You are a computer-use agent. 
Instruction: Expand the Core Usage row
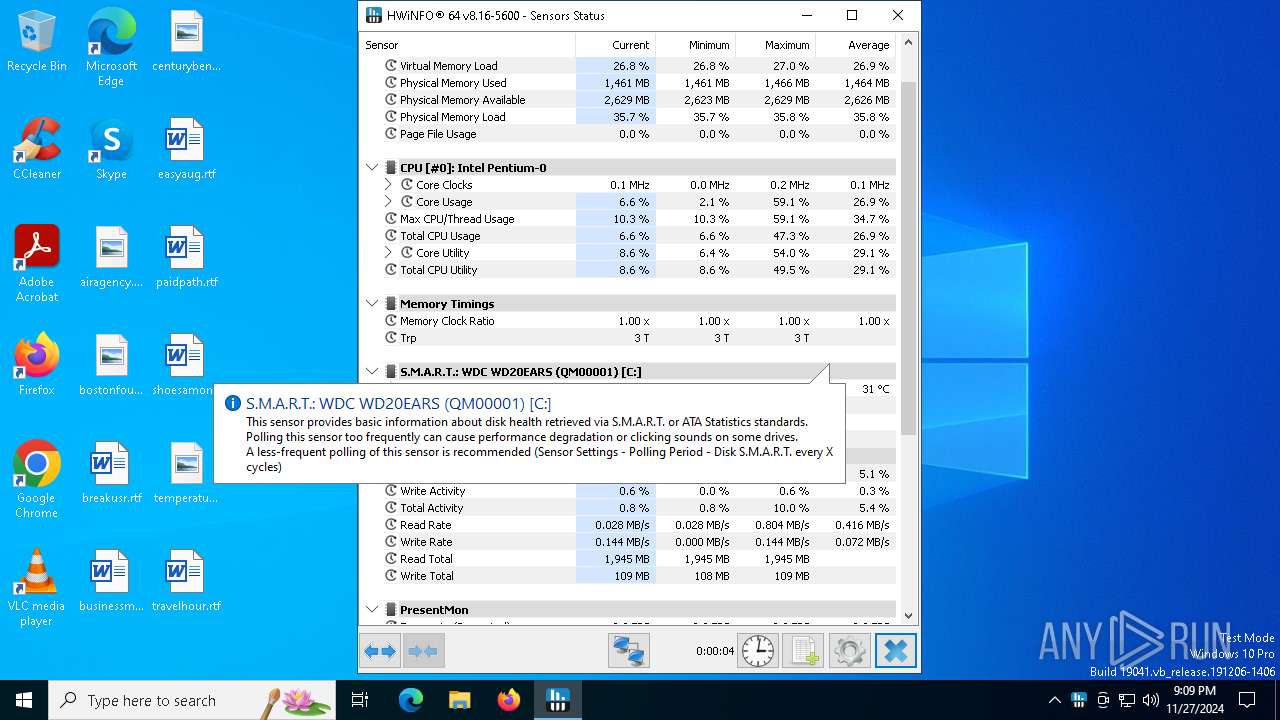click(x=389, y=202)
